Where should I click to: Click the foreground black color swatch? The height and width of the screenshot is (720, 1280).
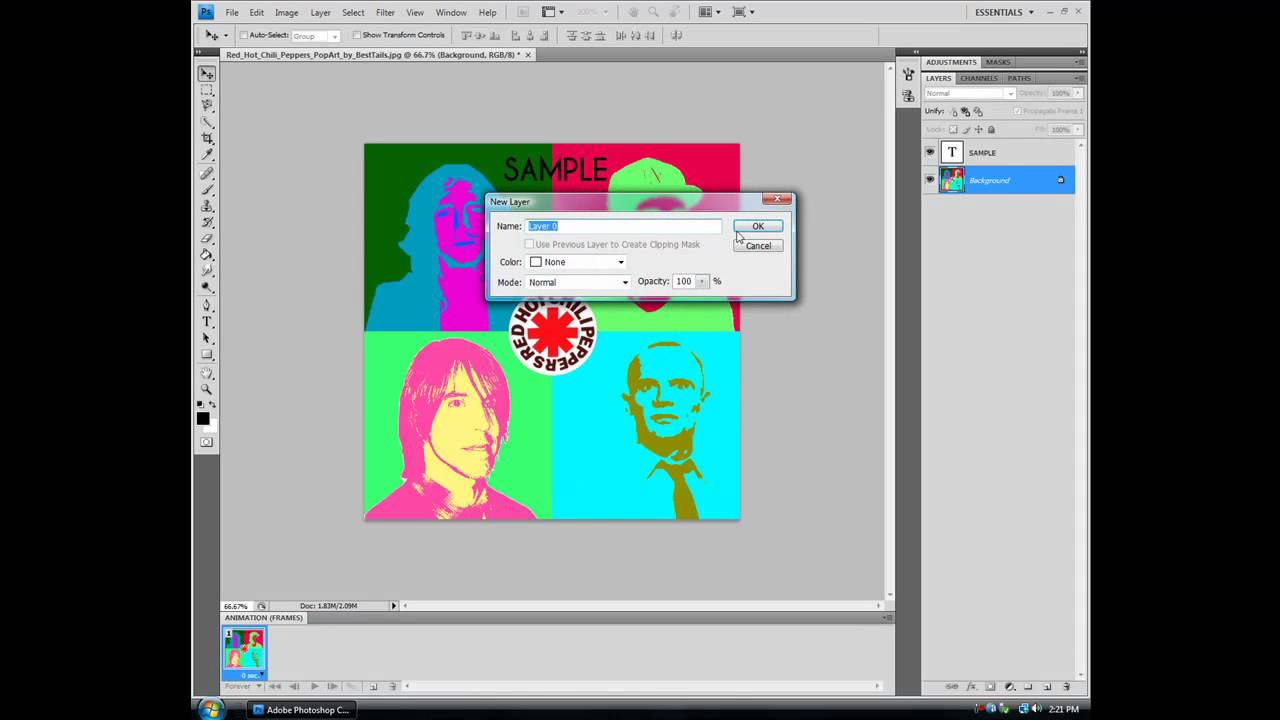point(203,418)
